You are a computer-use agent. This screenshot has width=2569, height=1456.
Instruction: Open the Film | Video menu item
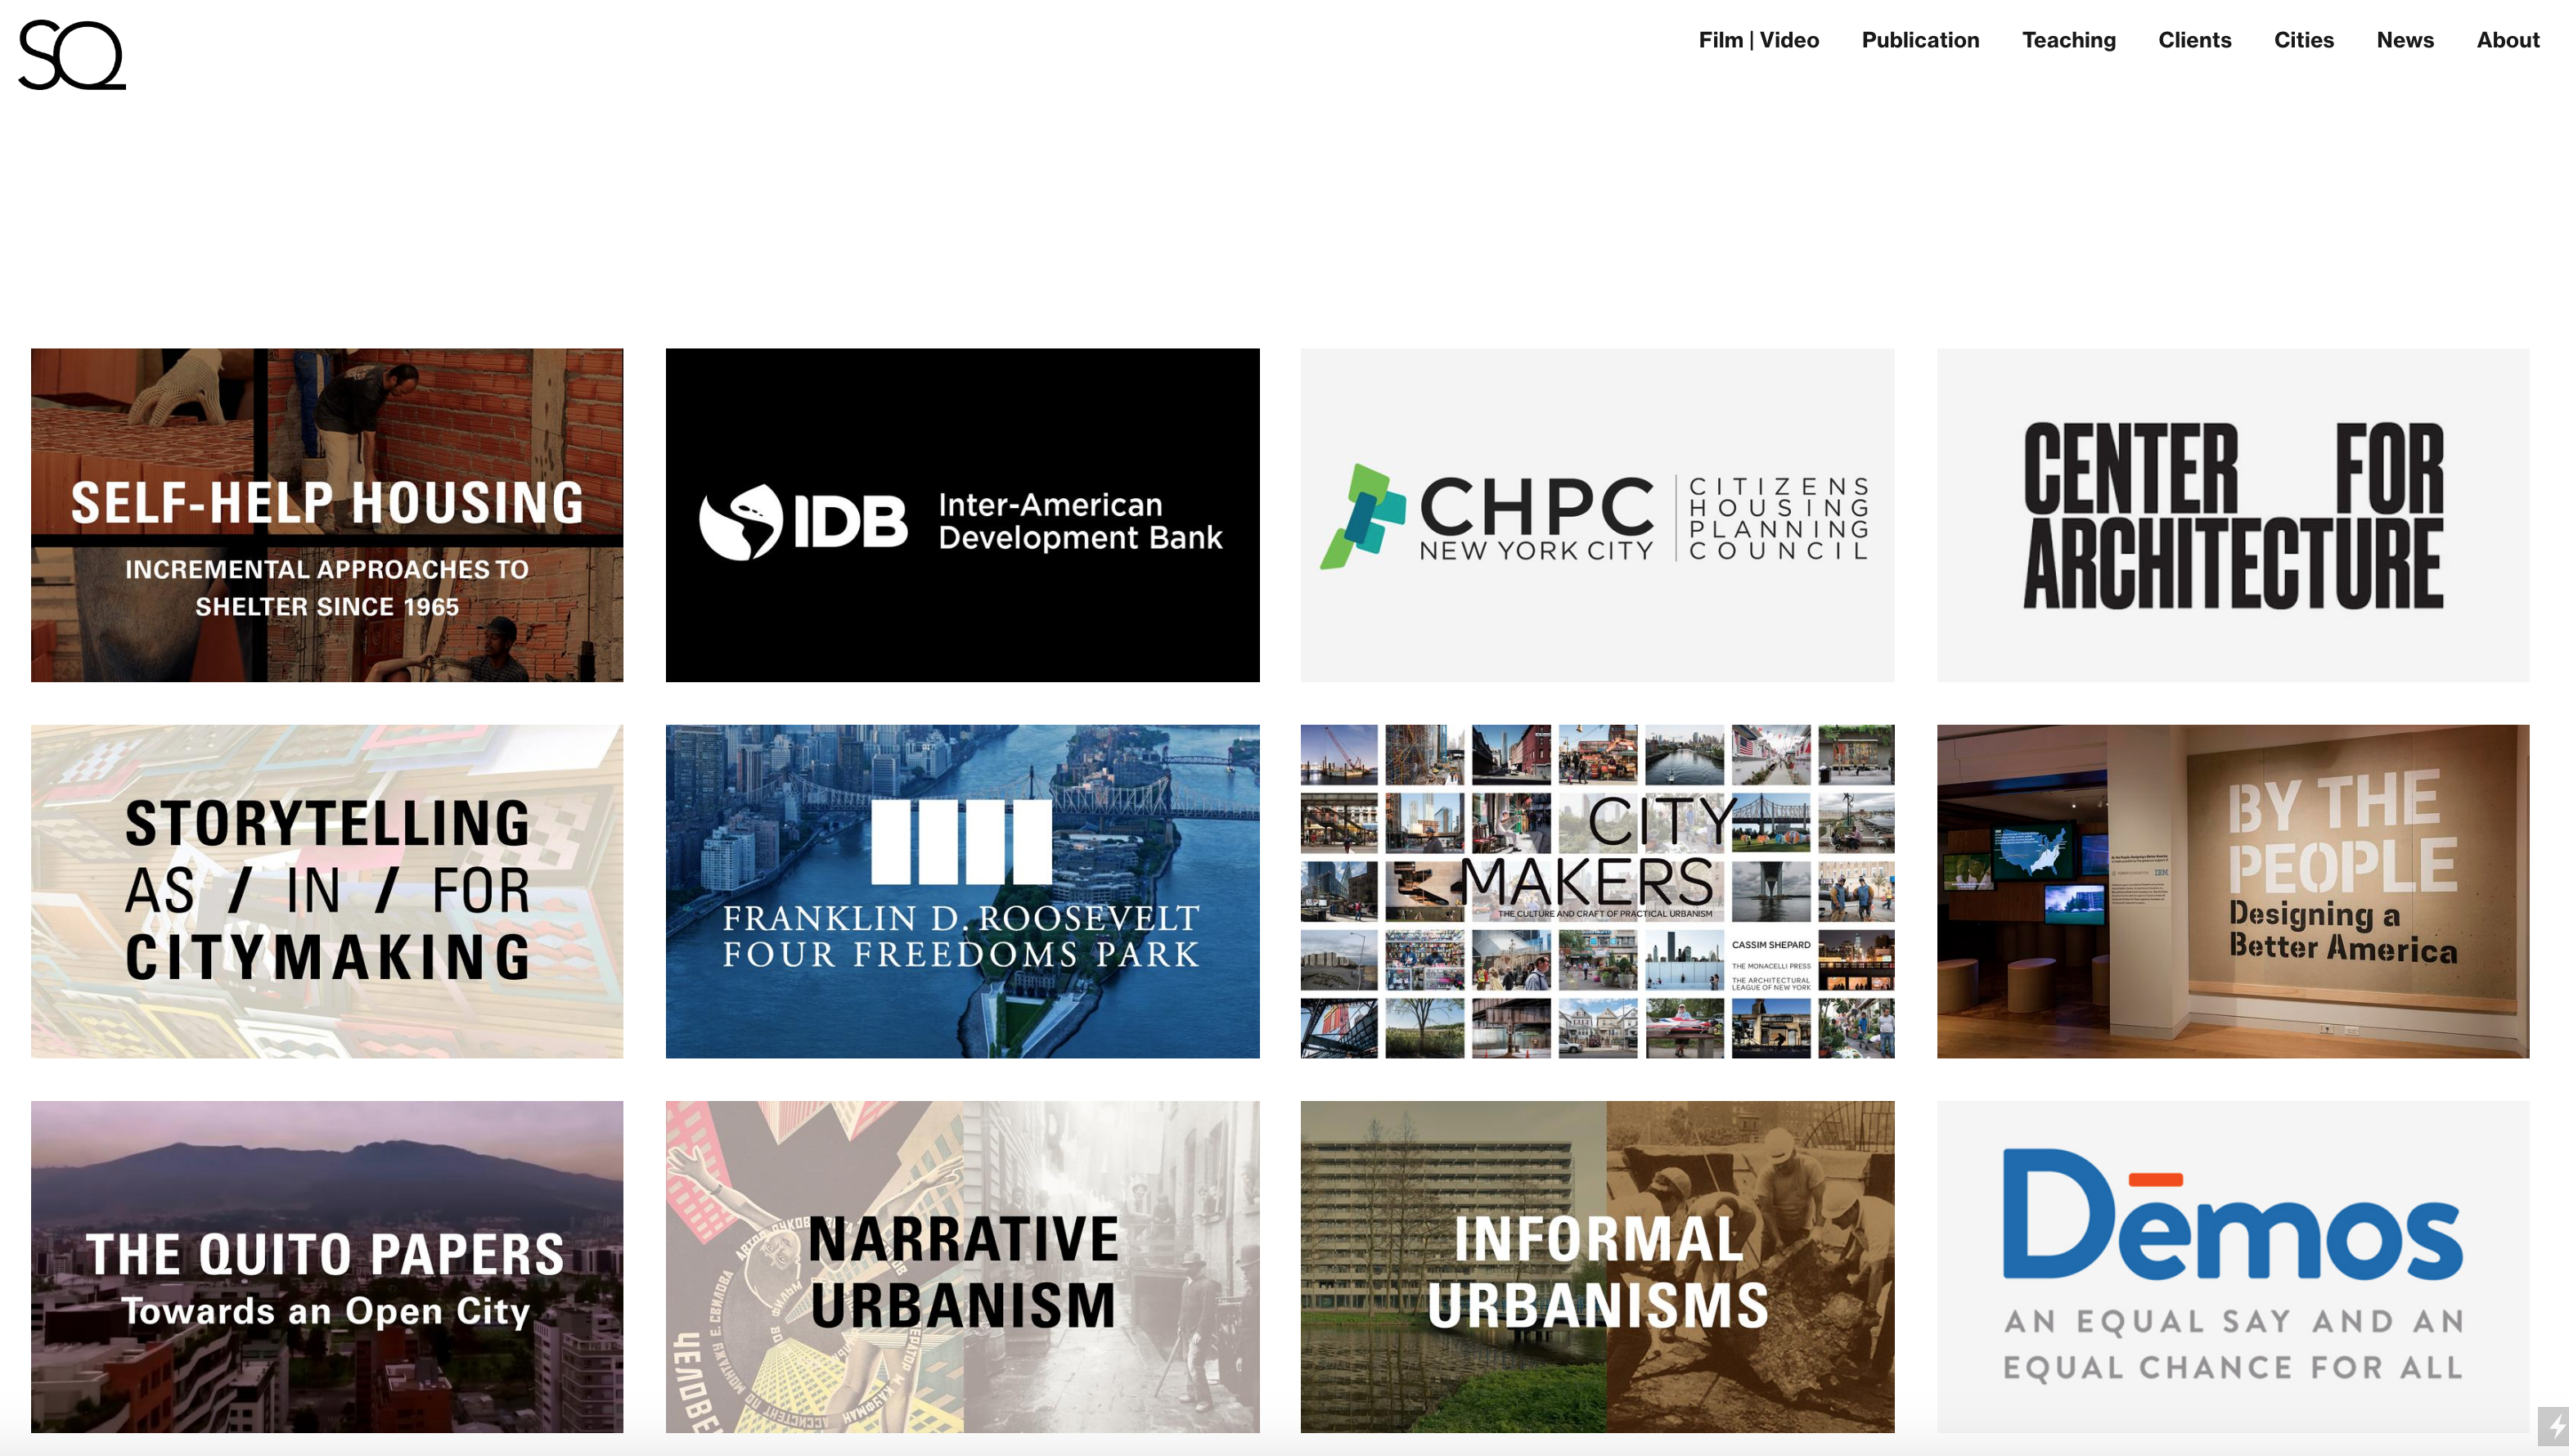[1758, 40]
